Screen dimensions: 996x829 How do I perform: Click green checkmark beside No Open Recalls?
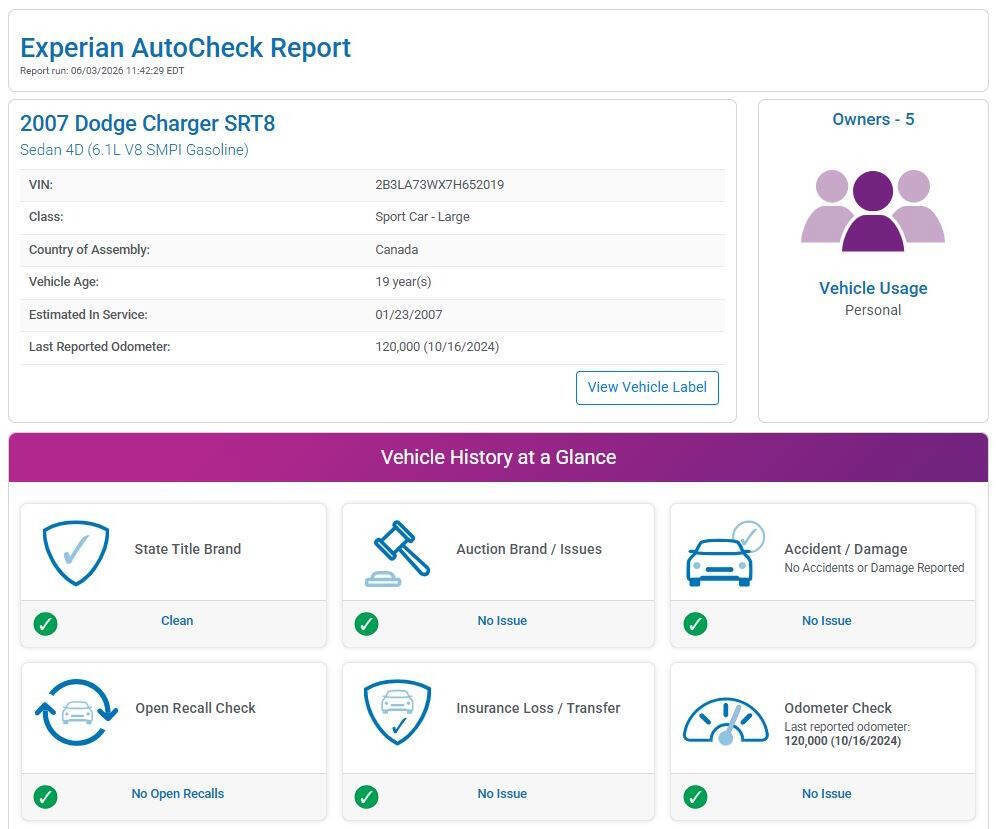(45, 797)
